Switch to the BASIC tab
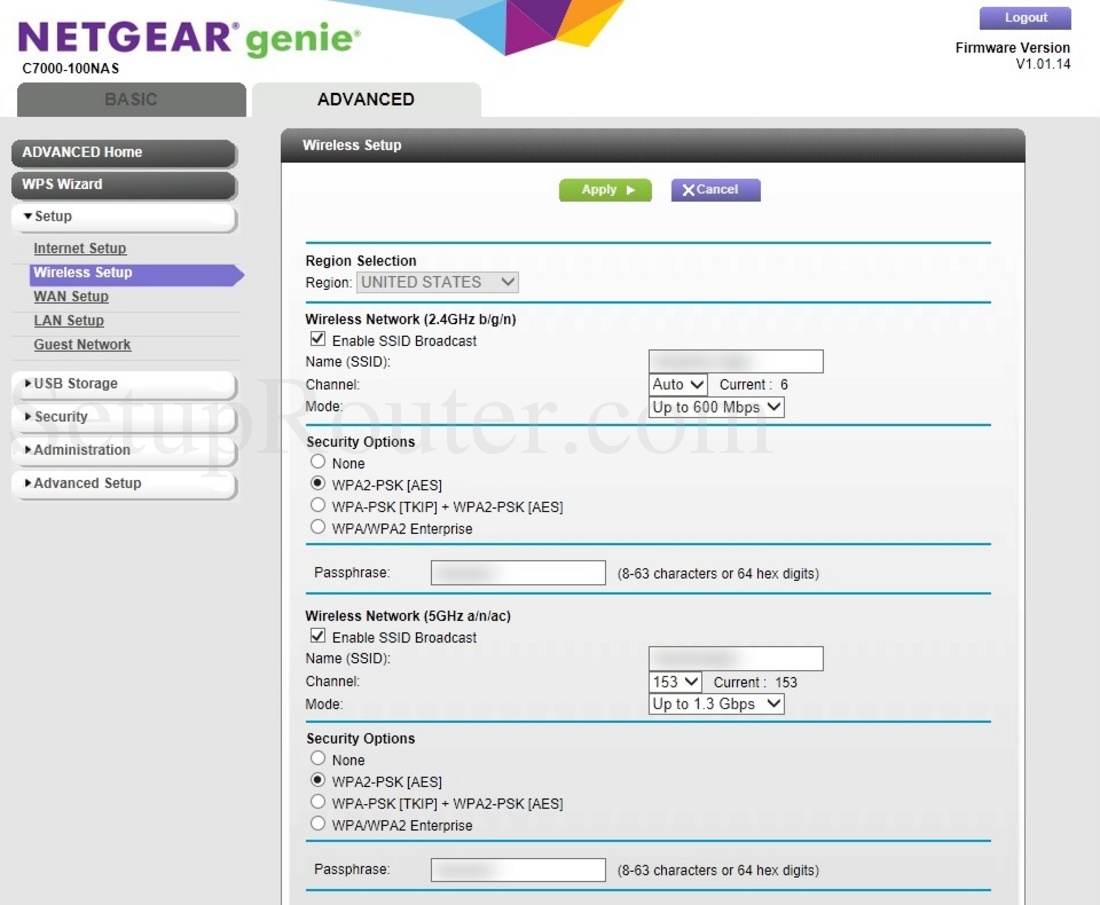Image resolution: width=1100 pixels, height=905 pixels. pyautogui.click(x=131, y=100)
